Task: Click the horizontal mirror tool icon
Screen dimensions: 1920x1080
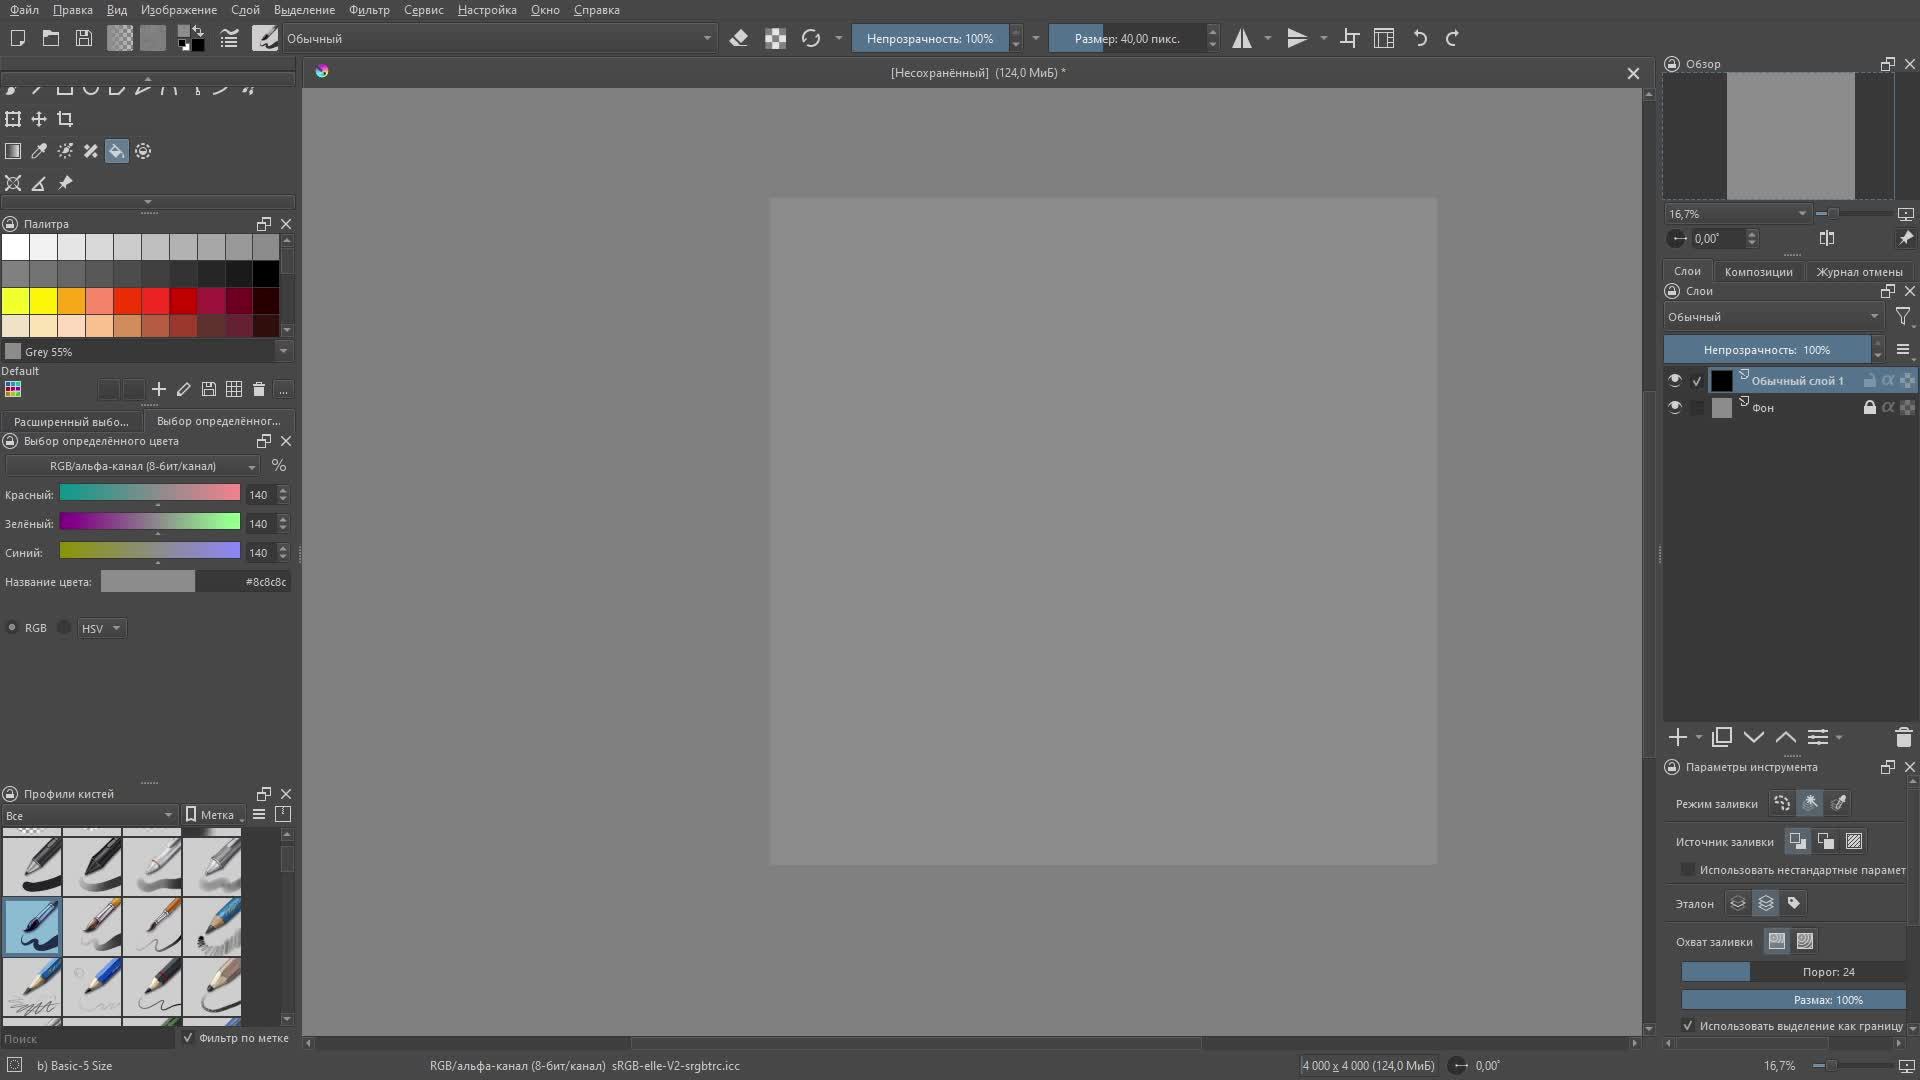Action: pyautogui.click(x=1242, y=38)
